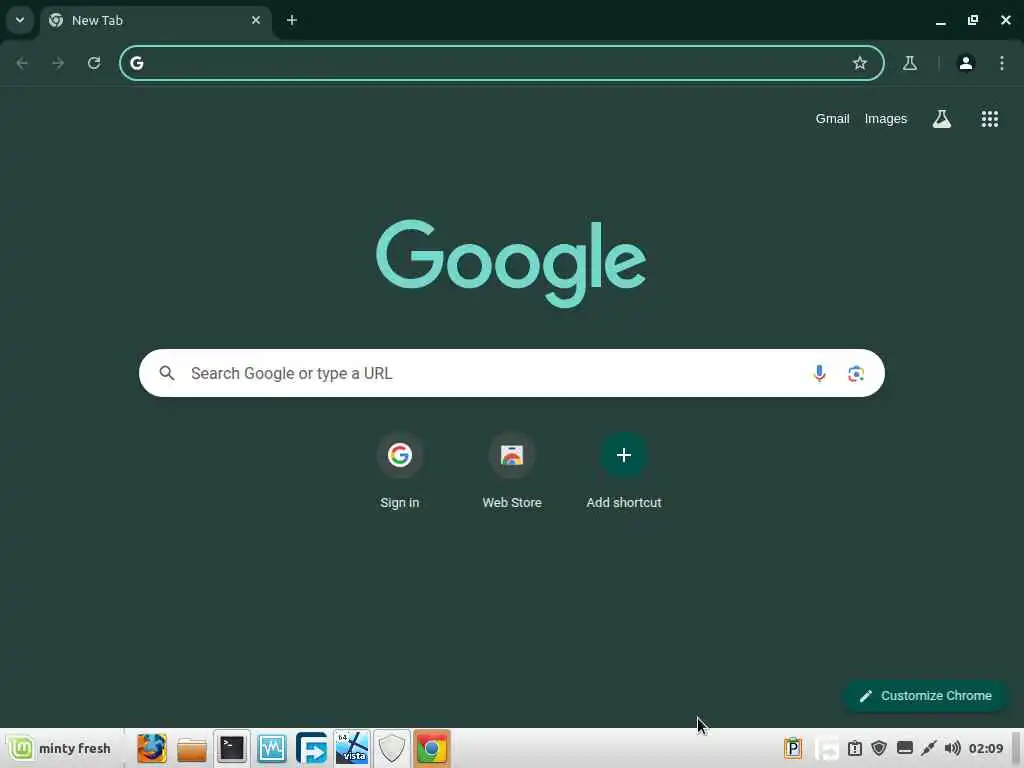1024x768 pixels.
Task: Open a new tab with plus button
Action: (292, 20)
